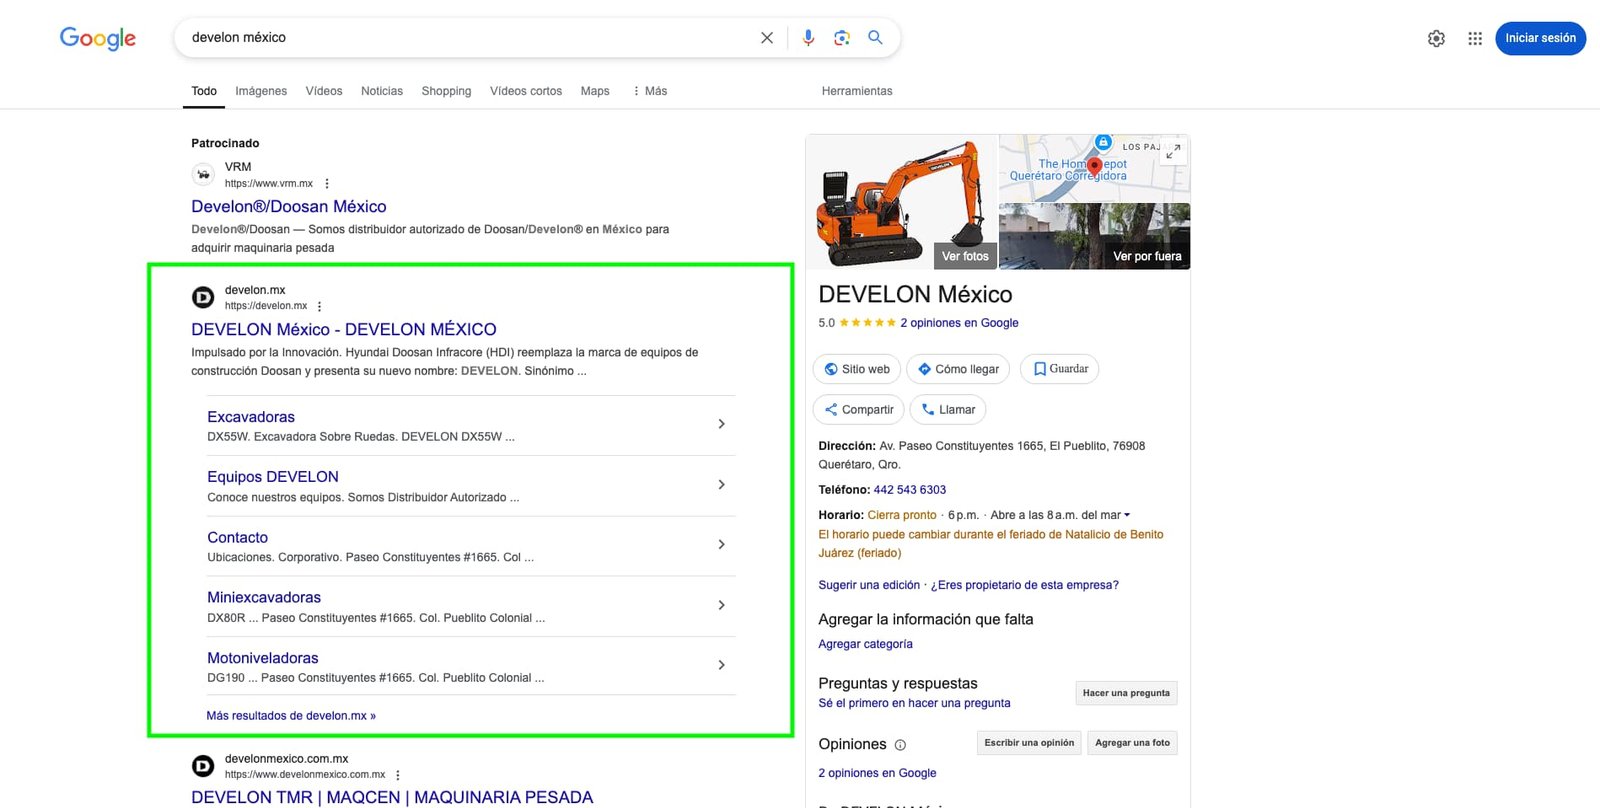
Task: Expand the business hours dropdown arrow
Action: coord(1127,516)
